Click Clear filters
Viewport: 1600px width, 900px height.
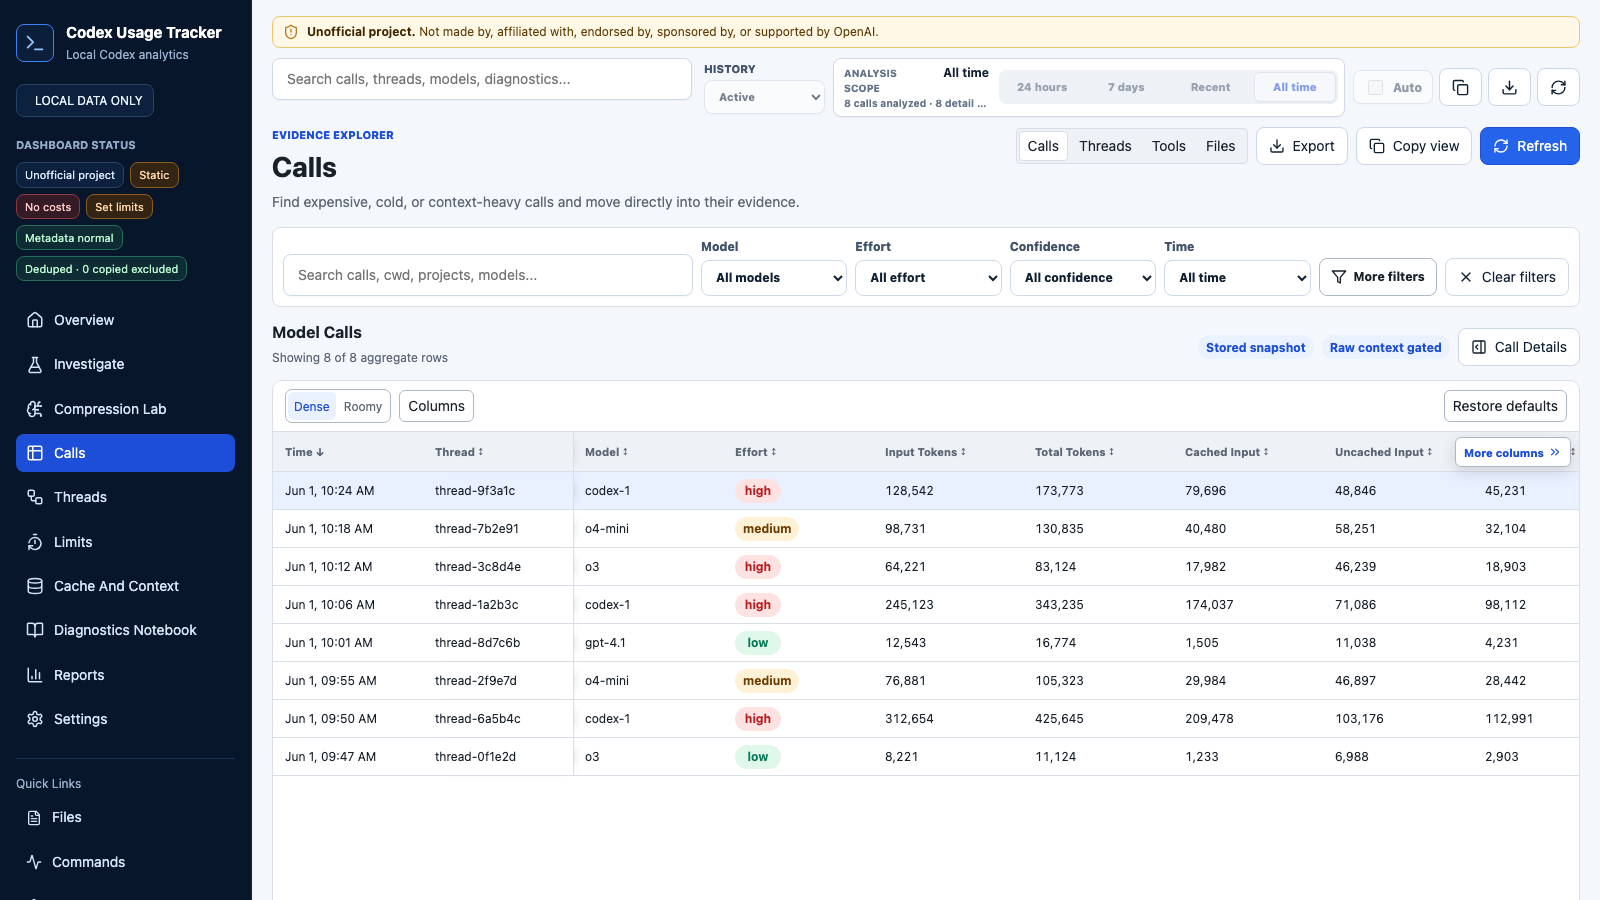click(1507, 277)
